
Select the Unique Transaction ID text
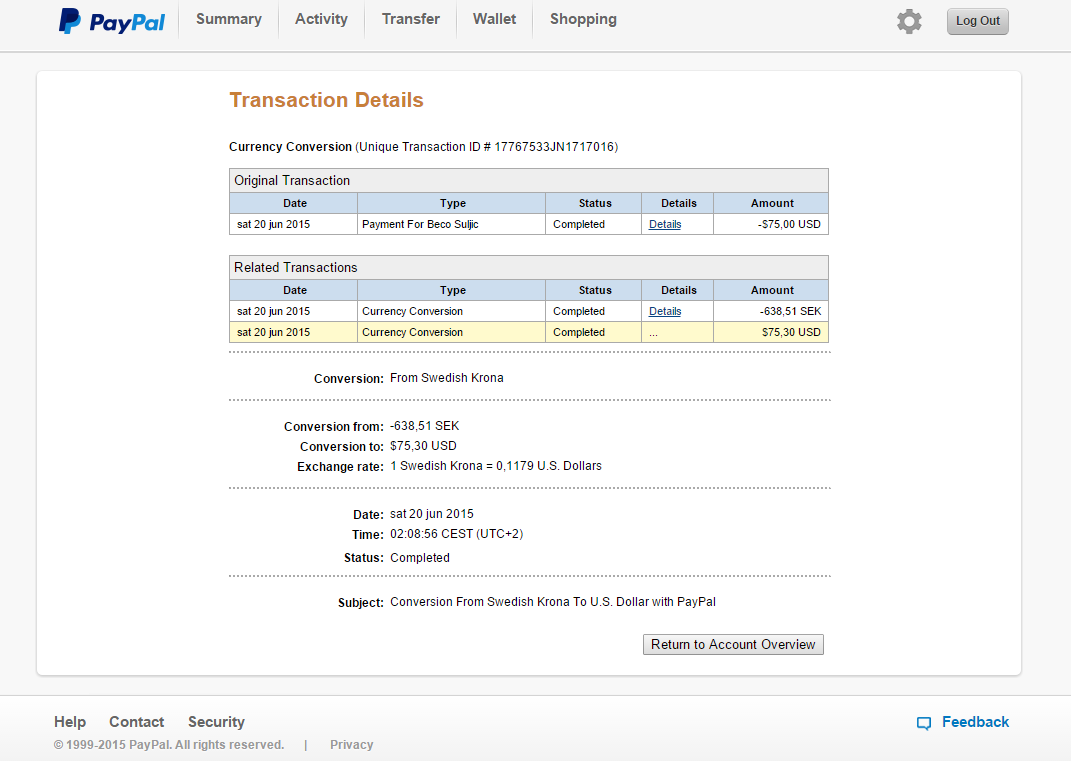(486, 147)
